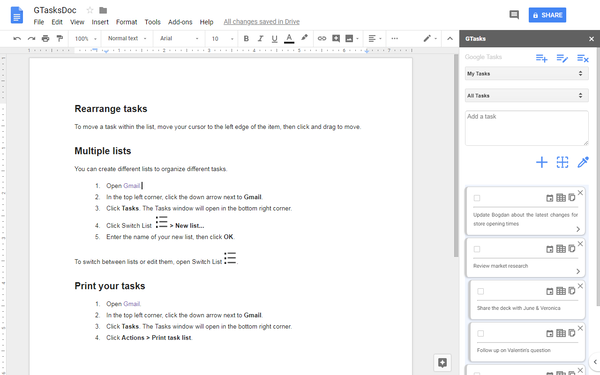Open comment history icon

click(514, 15)
